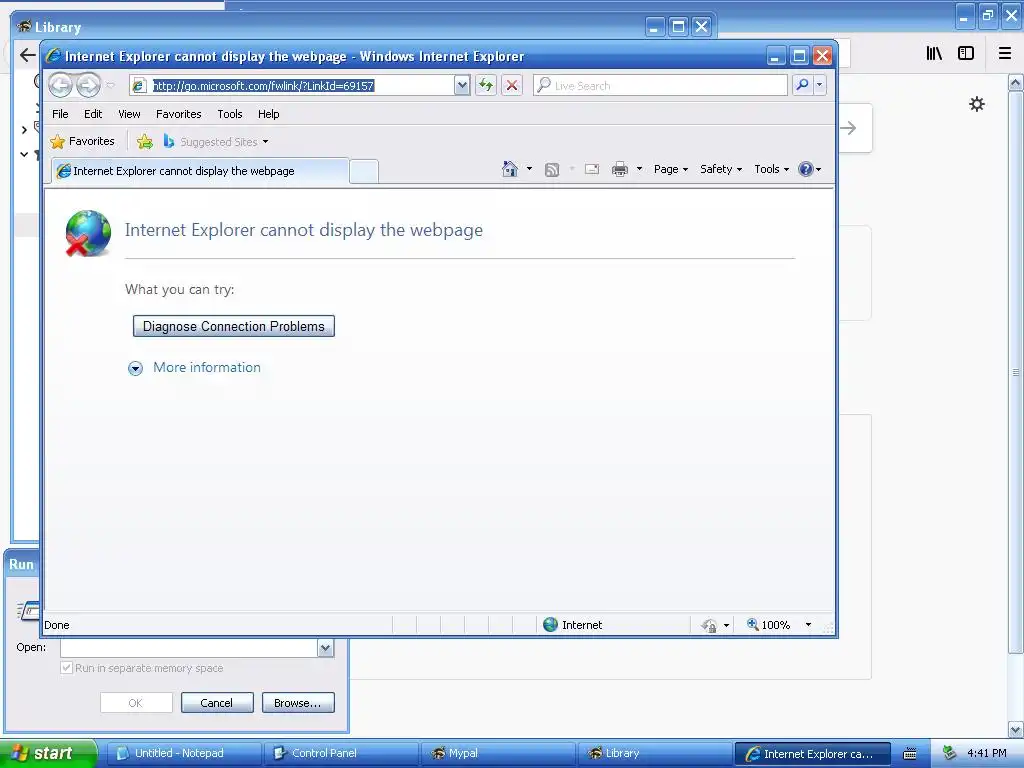The height and width of the screenshot is (768, 1024).
Task: Click the Mypal vertical scrollbar down arrow
Action: pos(1015,729)
